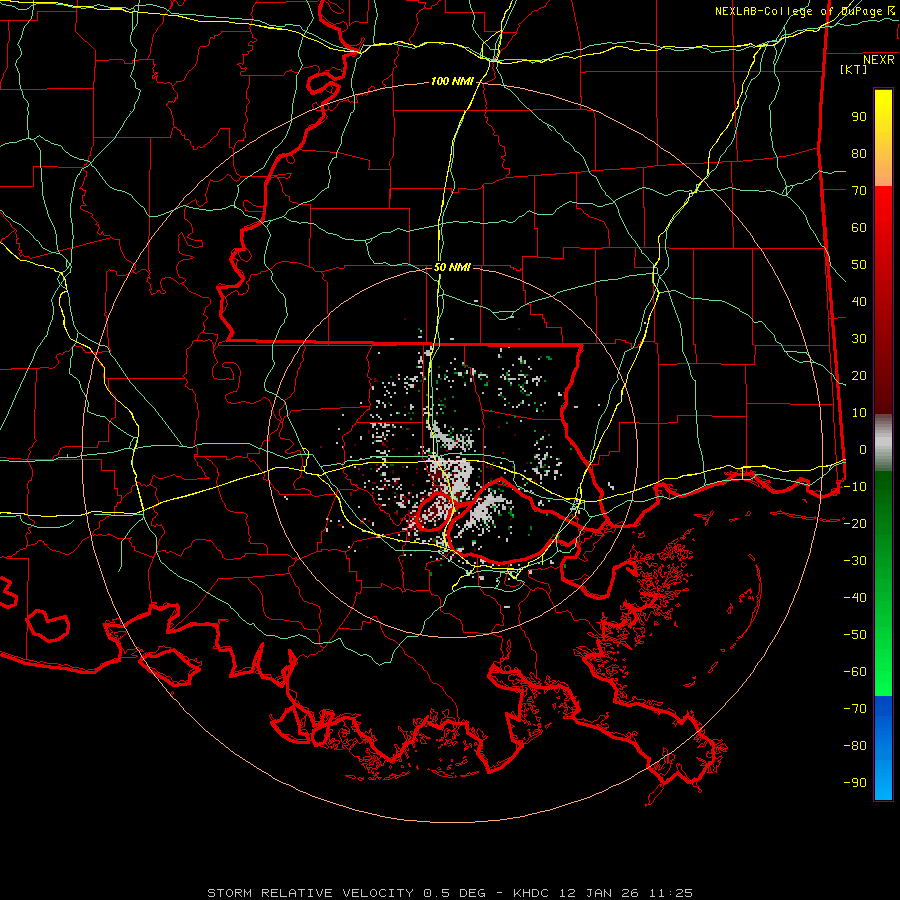
Task: Click the -10 knot scale label
Action: 855,487
